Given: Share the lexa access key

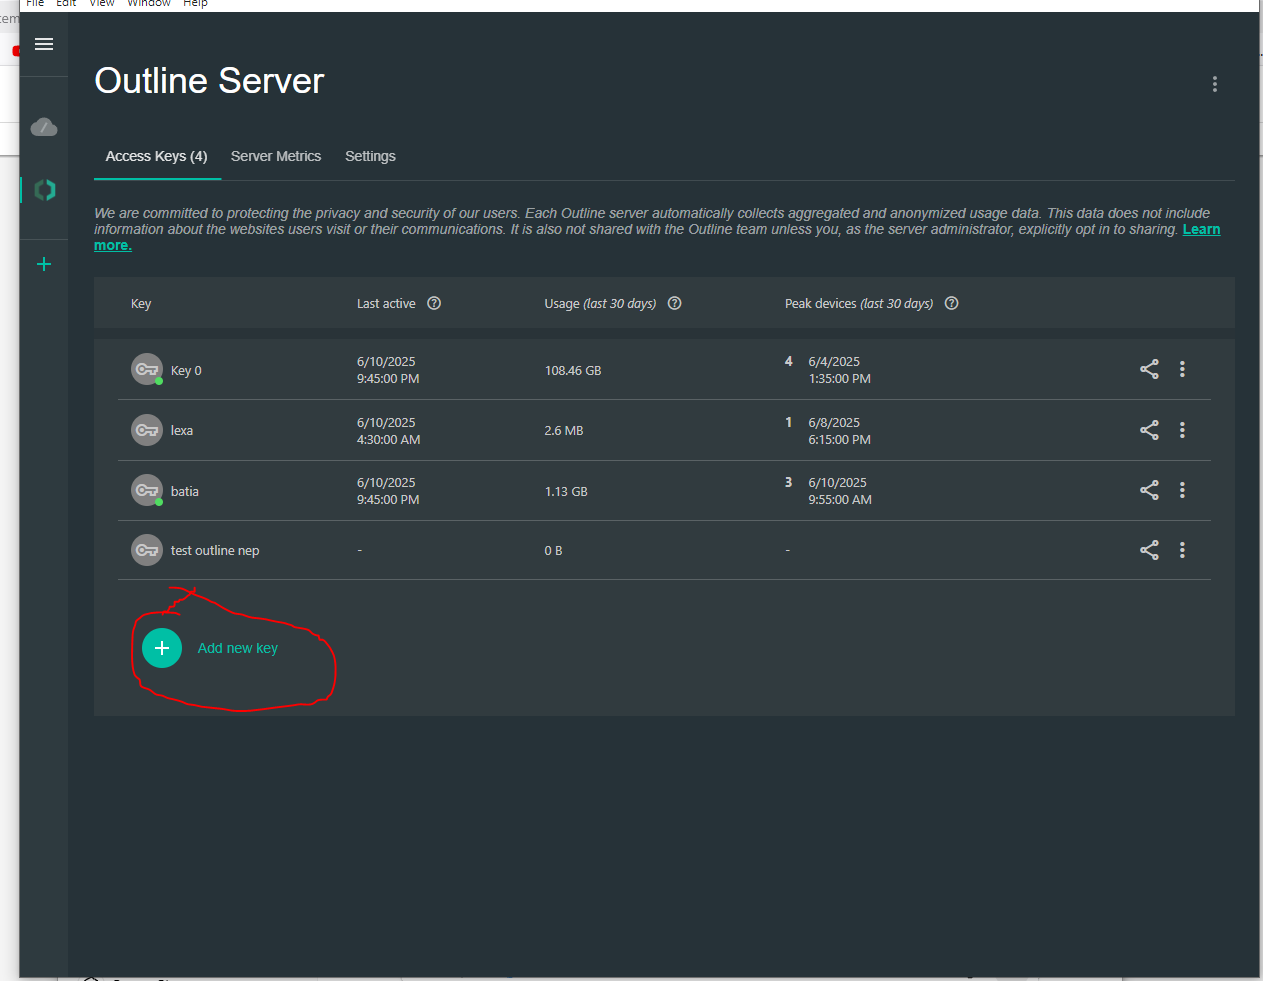Looking at the screenshot, I should [x=1149, y=430].
